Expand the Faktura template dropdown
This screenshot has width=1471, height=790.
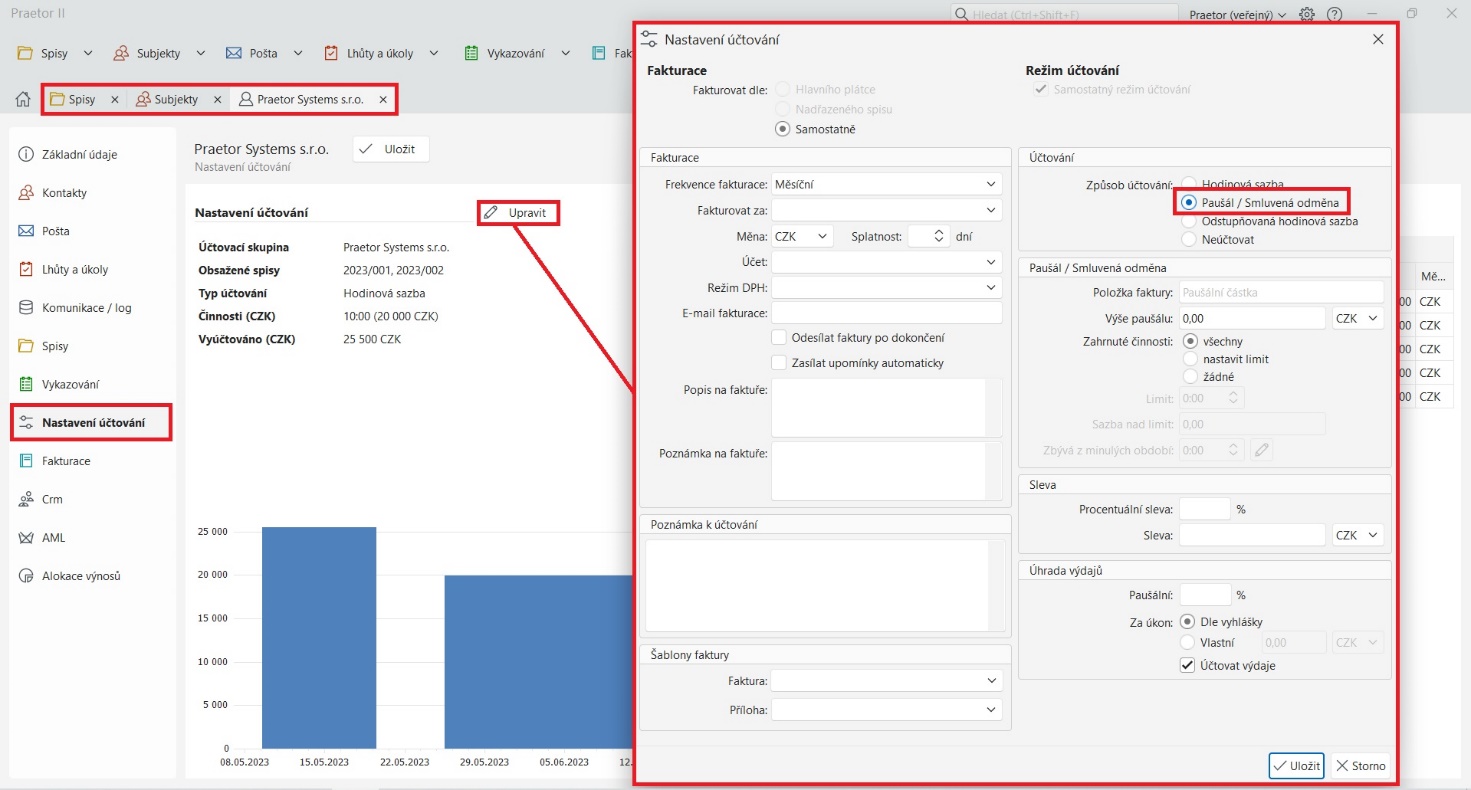coord(886,680)
